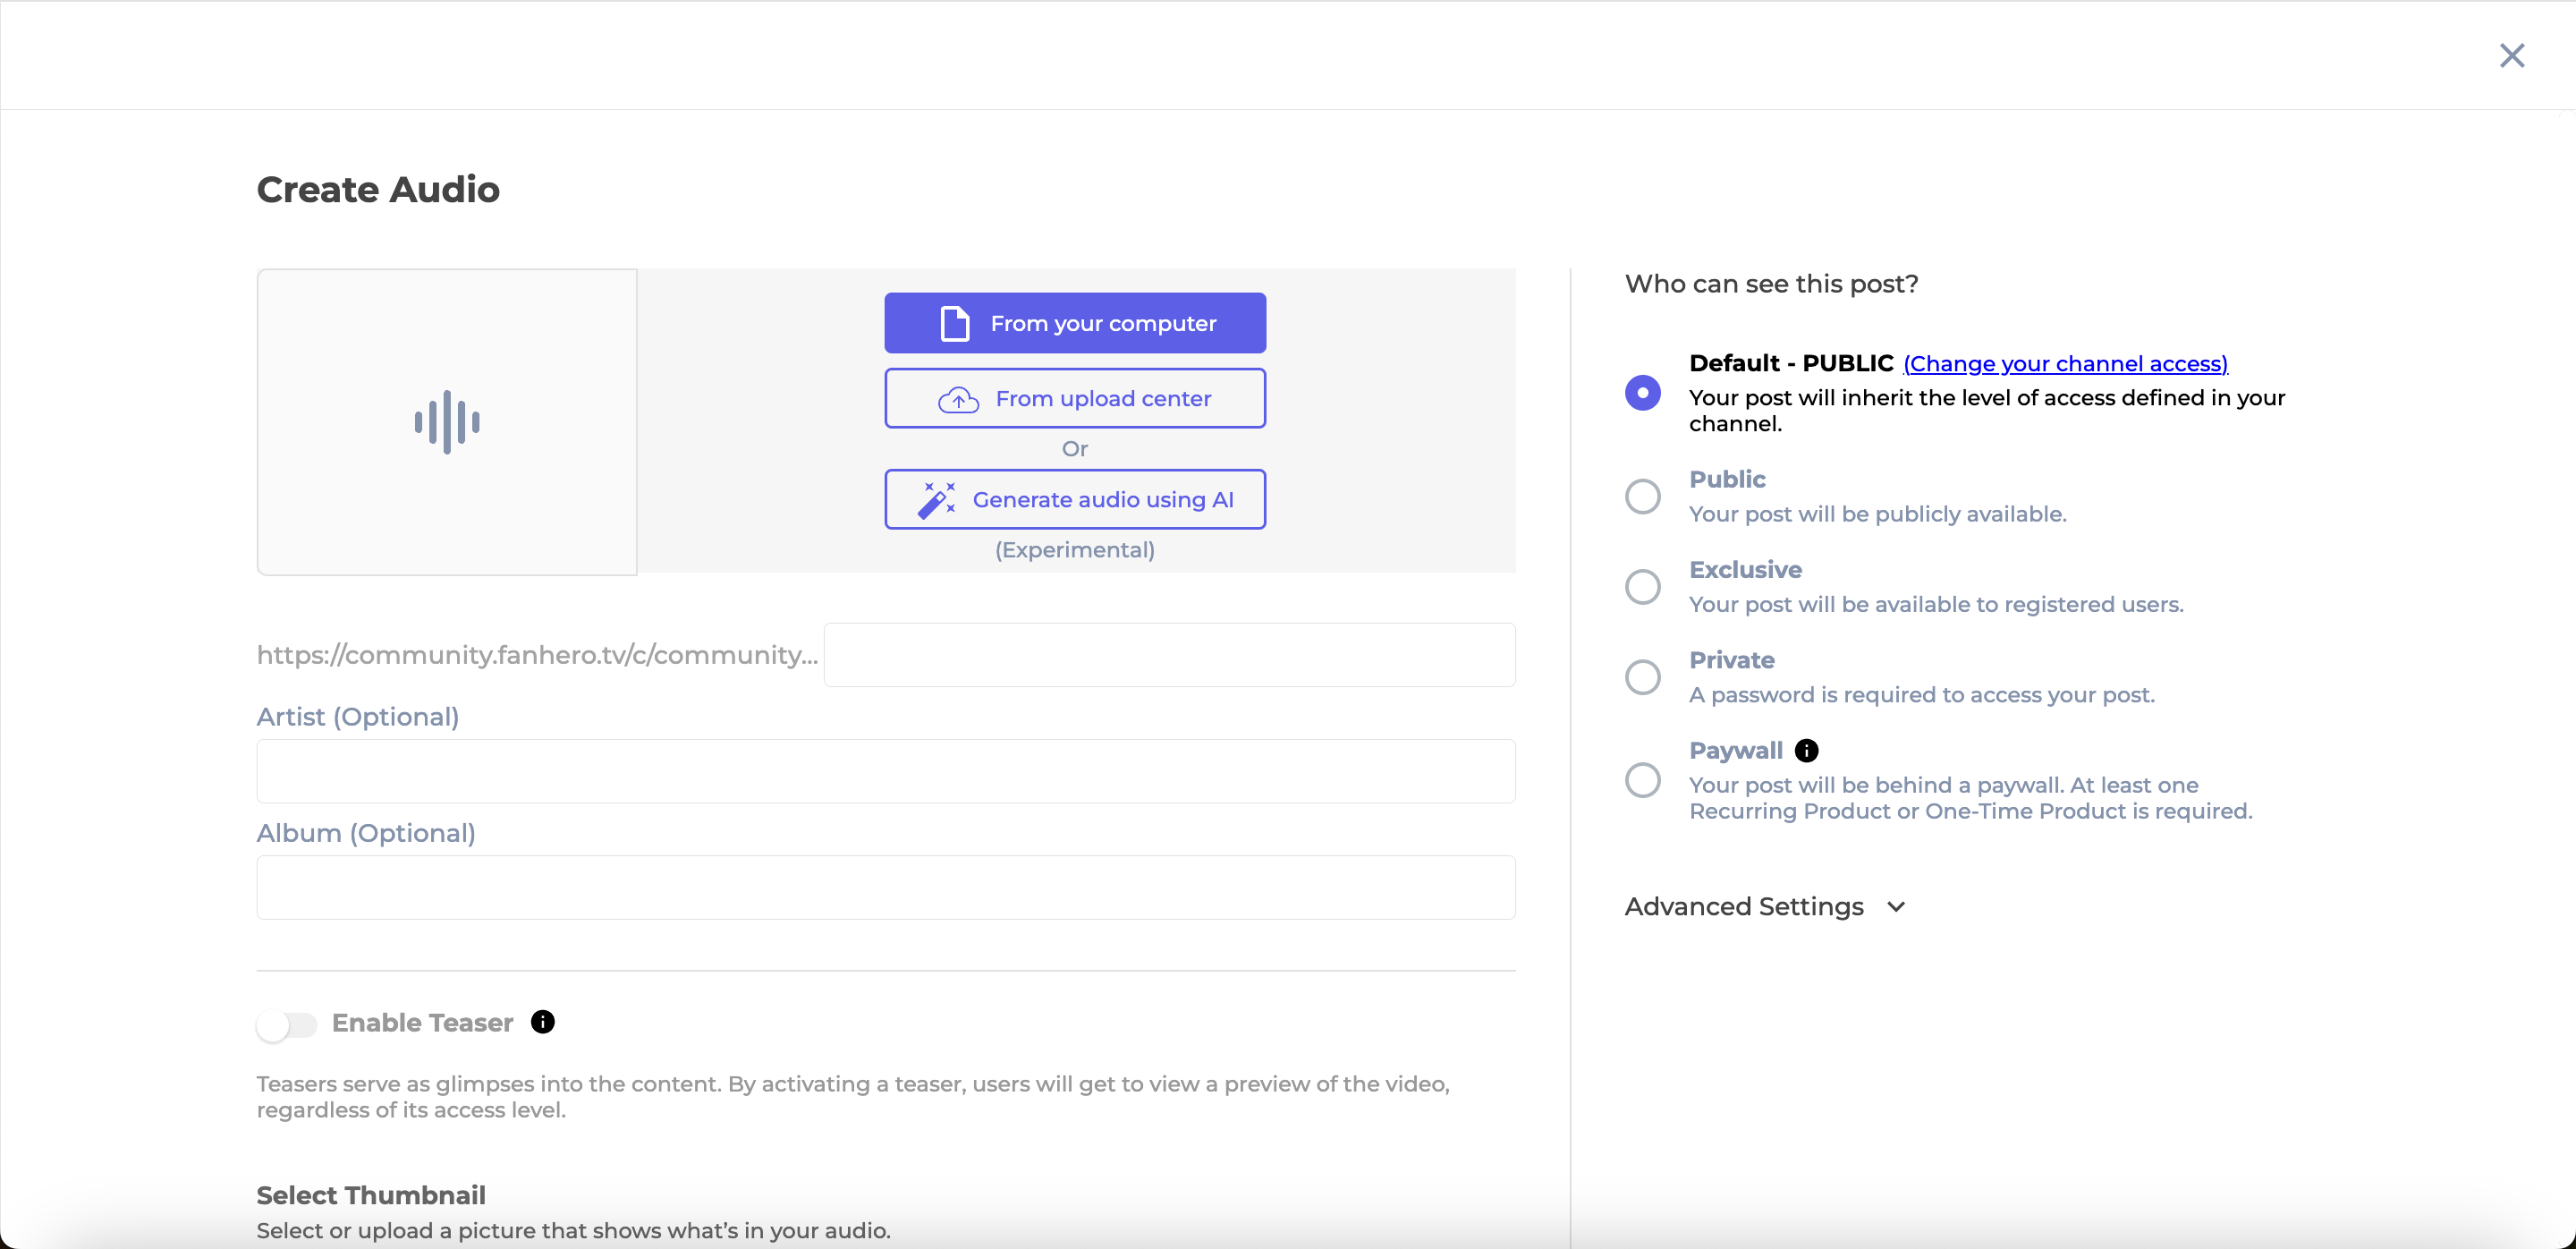
Task: Click Generate audio using AI button
Action: click(x=1075, y=499)
